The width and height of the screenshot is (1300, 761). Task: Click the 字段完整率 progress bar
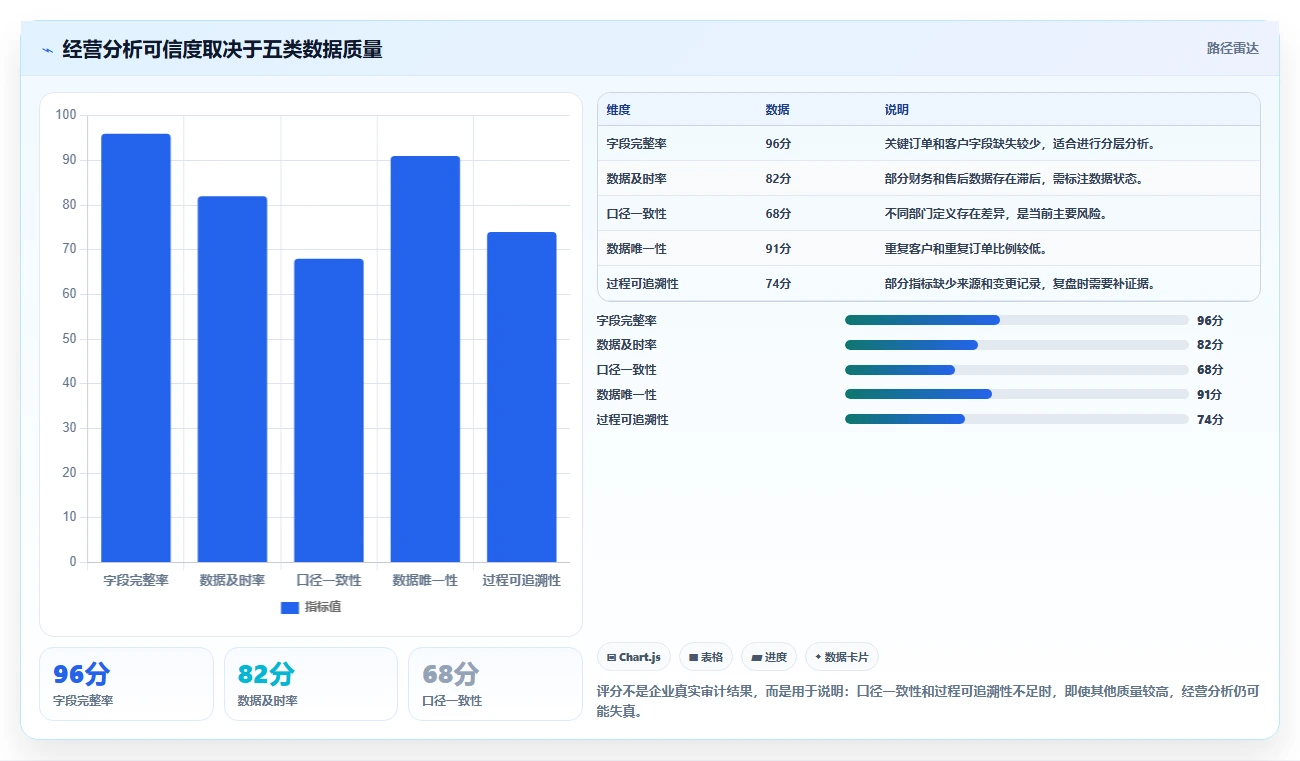pyautogui.click(x=1017, y=320)
